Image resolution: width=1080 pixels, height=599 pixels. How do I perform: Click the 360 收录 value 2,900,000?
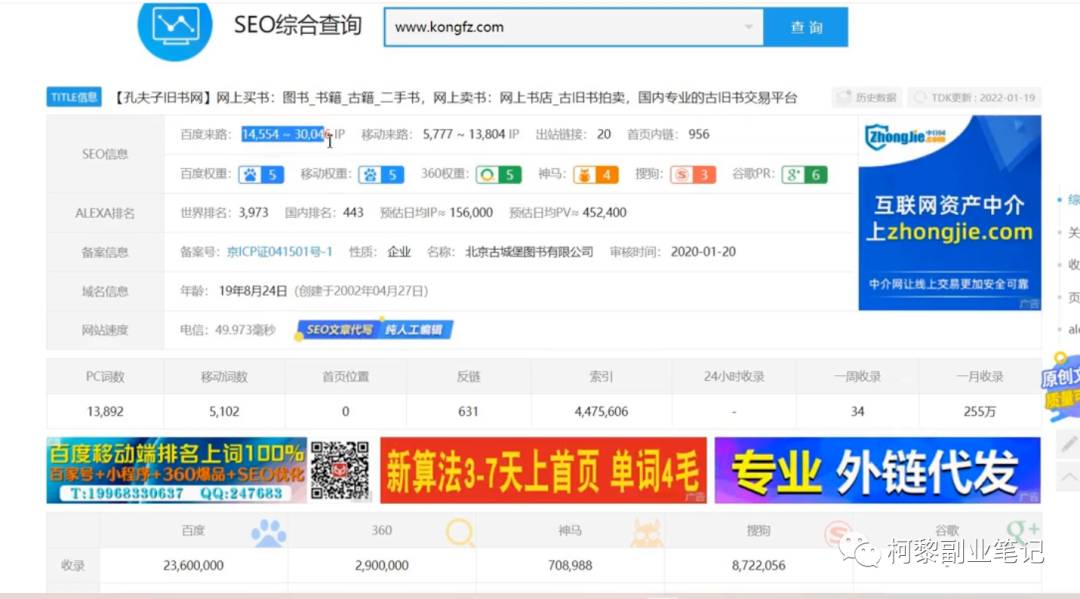pyautogui.click(x=382, y=565)
